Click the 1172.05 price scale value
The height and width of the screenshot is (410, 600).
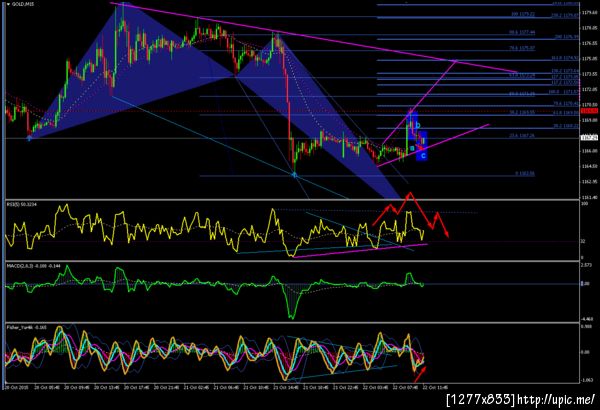[x=589, y=89]
